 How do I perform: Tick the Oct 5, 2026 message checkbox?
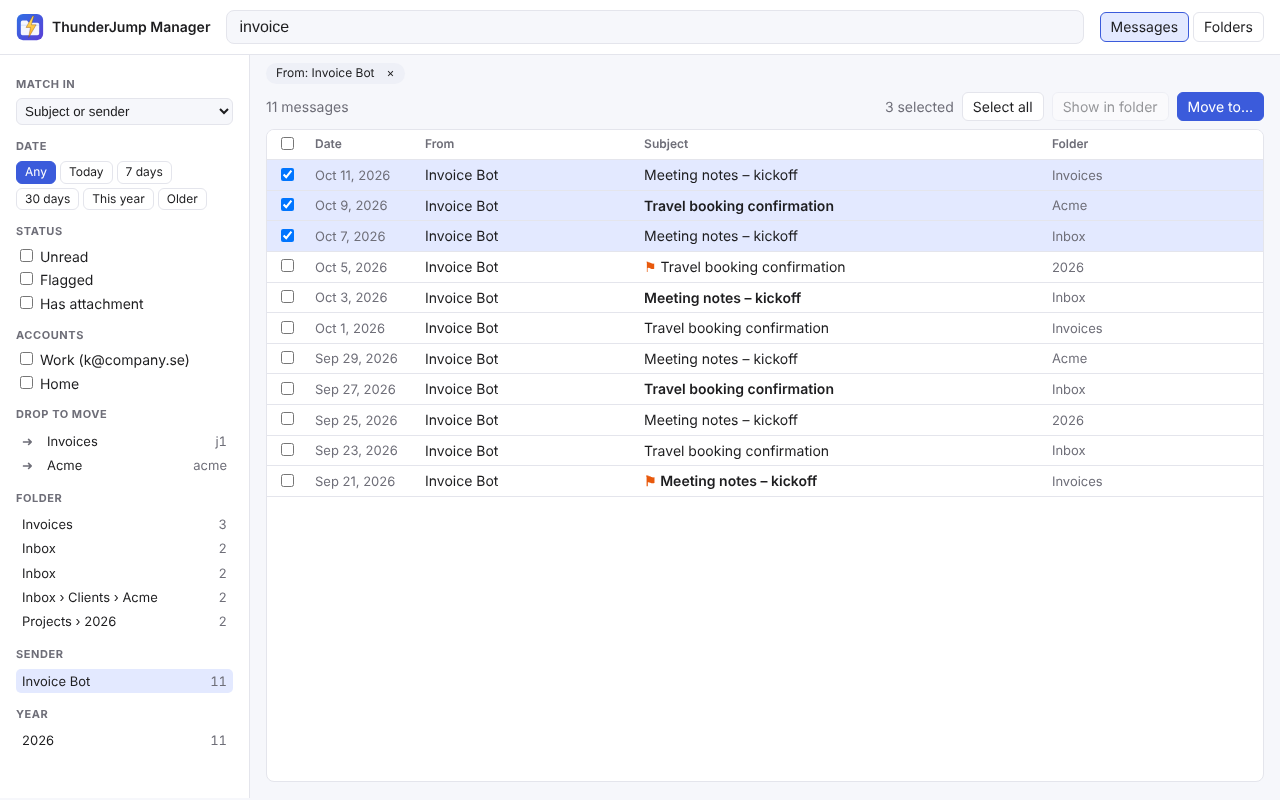pyautogui.click(x=288, y=266)
